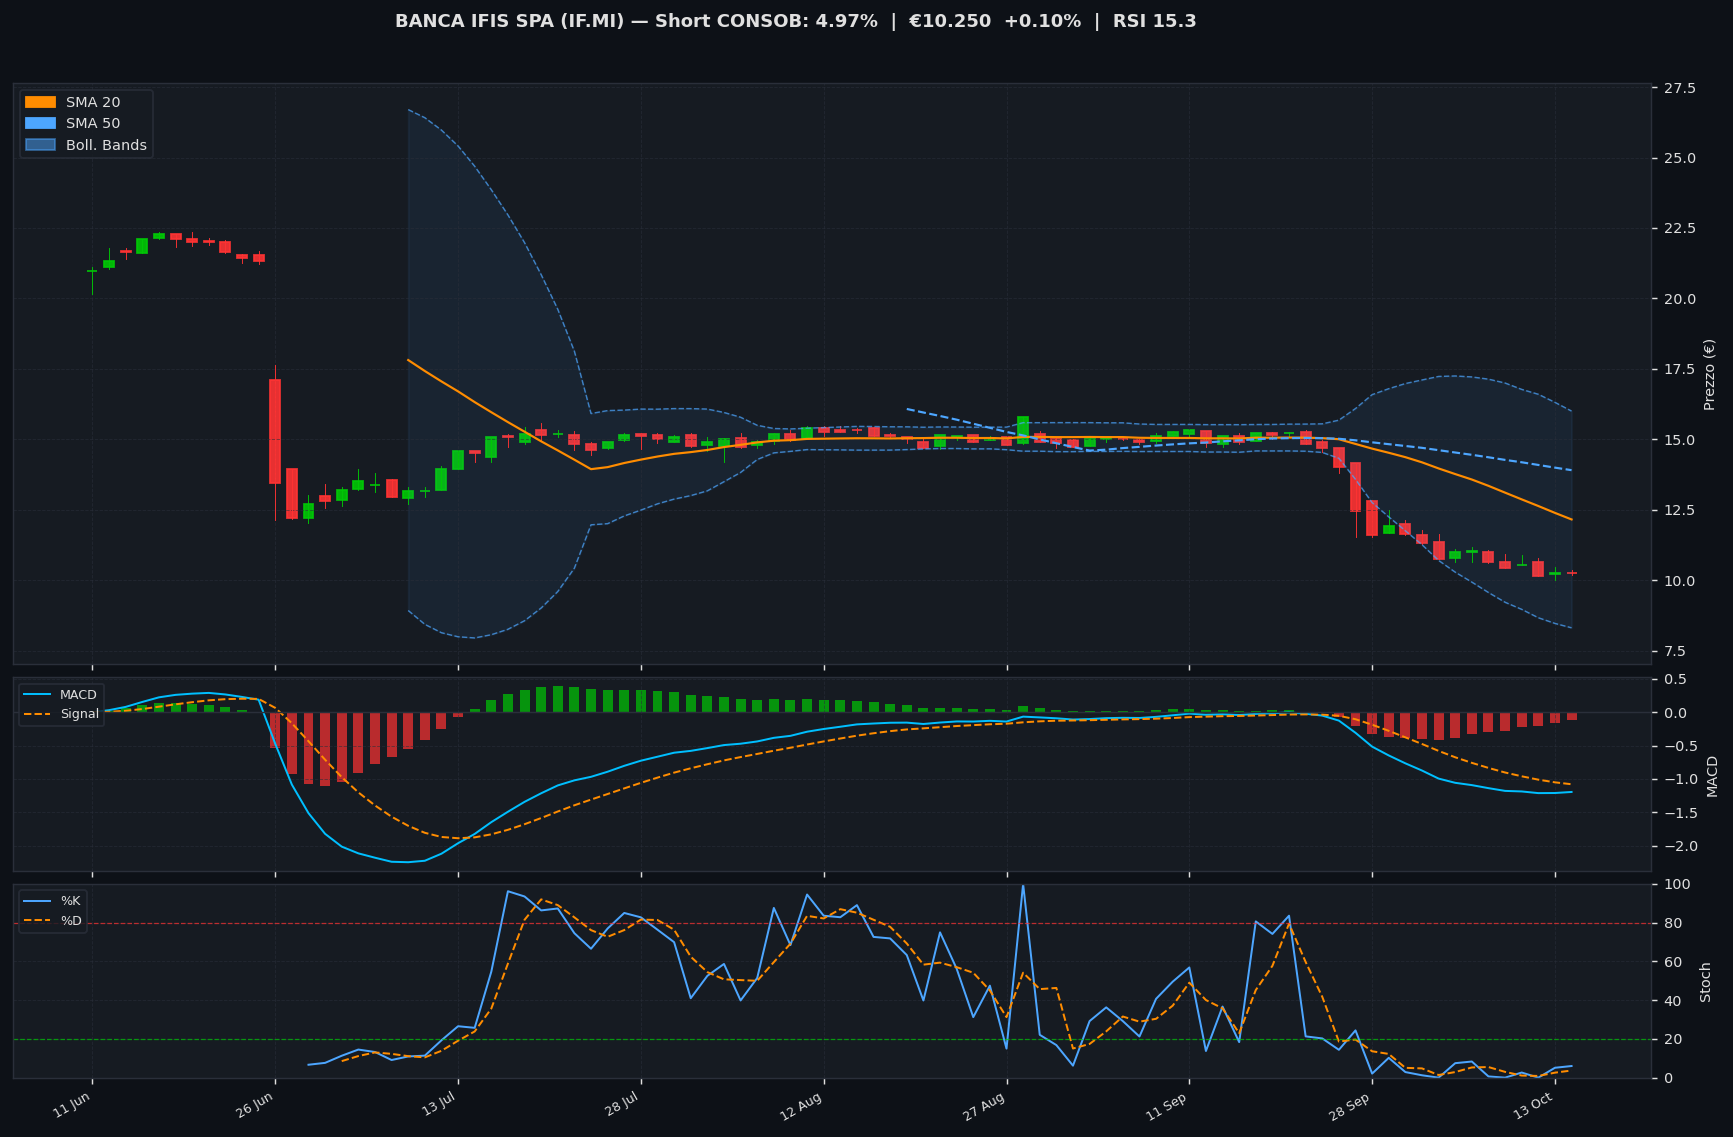Click the 13 Jul date axis label
The width and height of the screenshot is (1733, 1137).
[x=438, y=1104]
